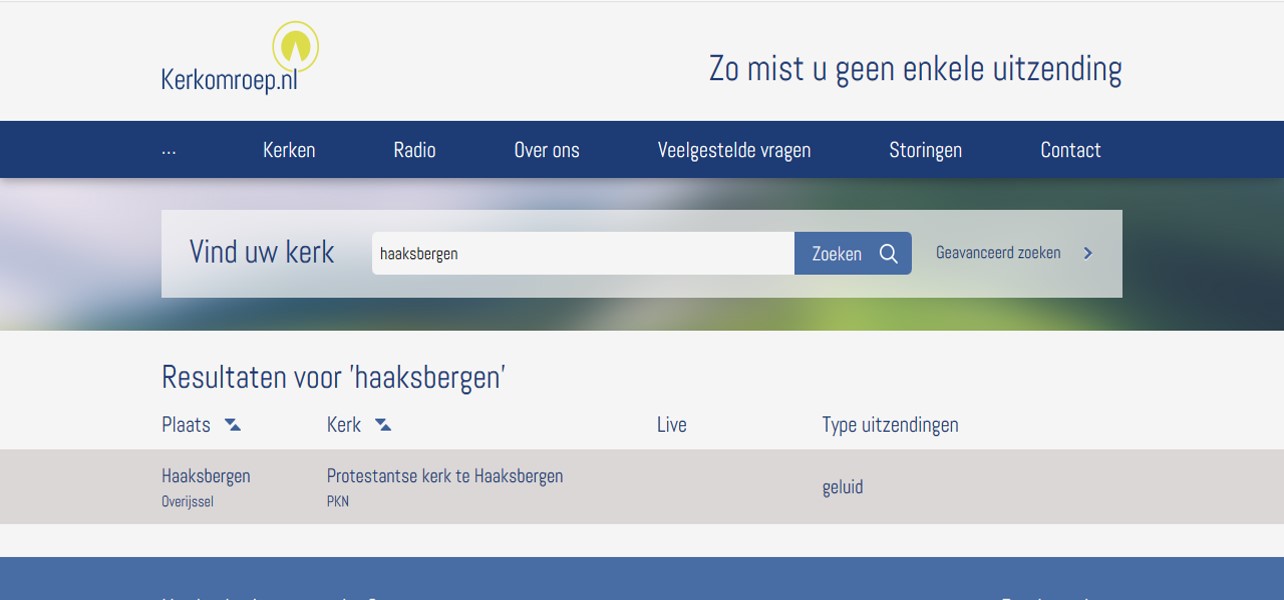Open Protestantse kerk te Haaksbergen
The height and width of the screenshot is (600, 1284).
[445, 476]
